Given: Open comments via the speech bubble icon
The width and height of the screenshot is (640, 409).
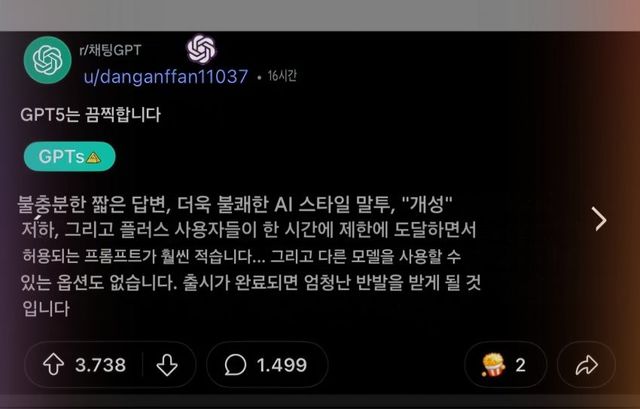Looking at the screenshot, I should pos(236,365).
